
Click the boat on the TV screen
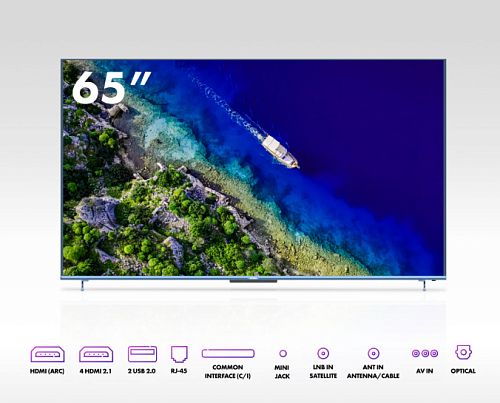[279, 151]
